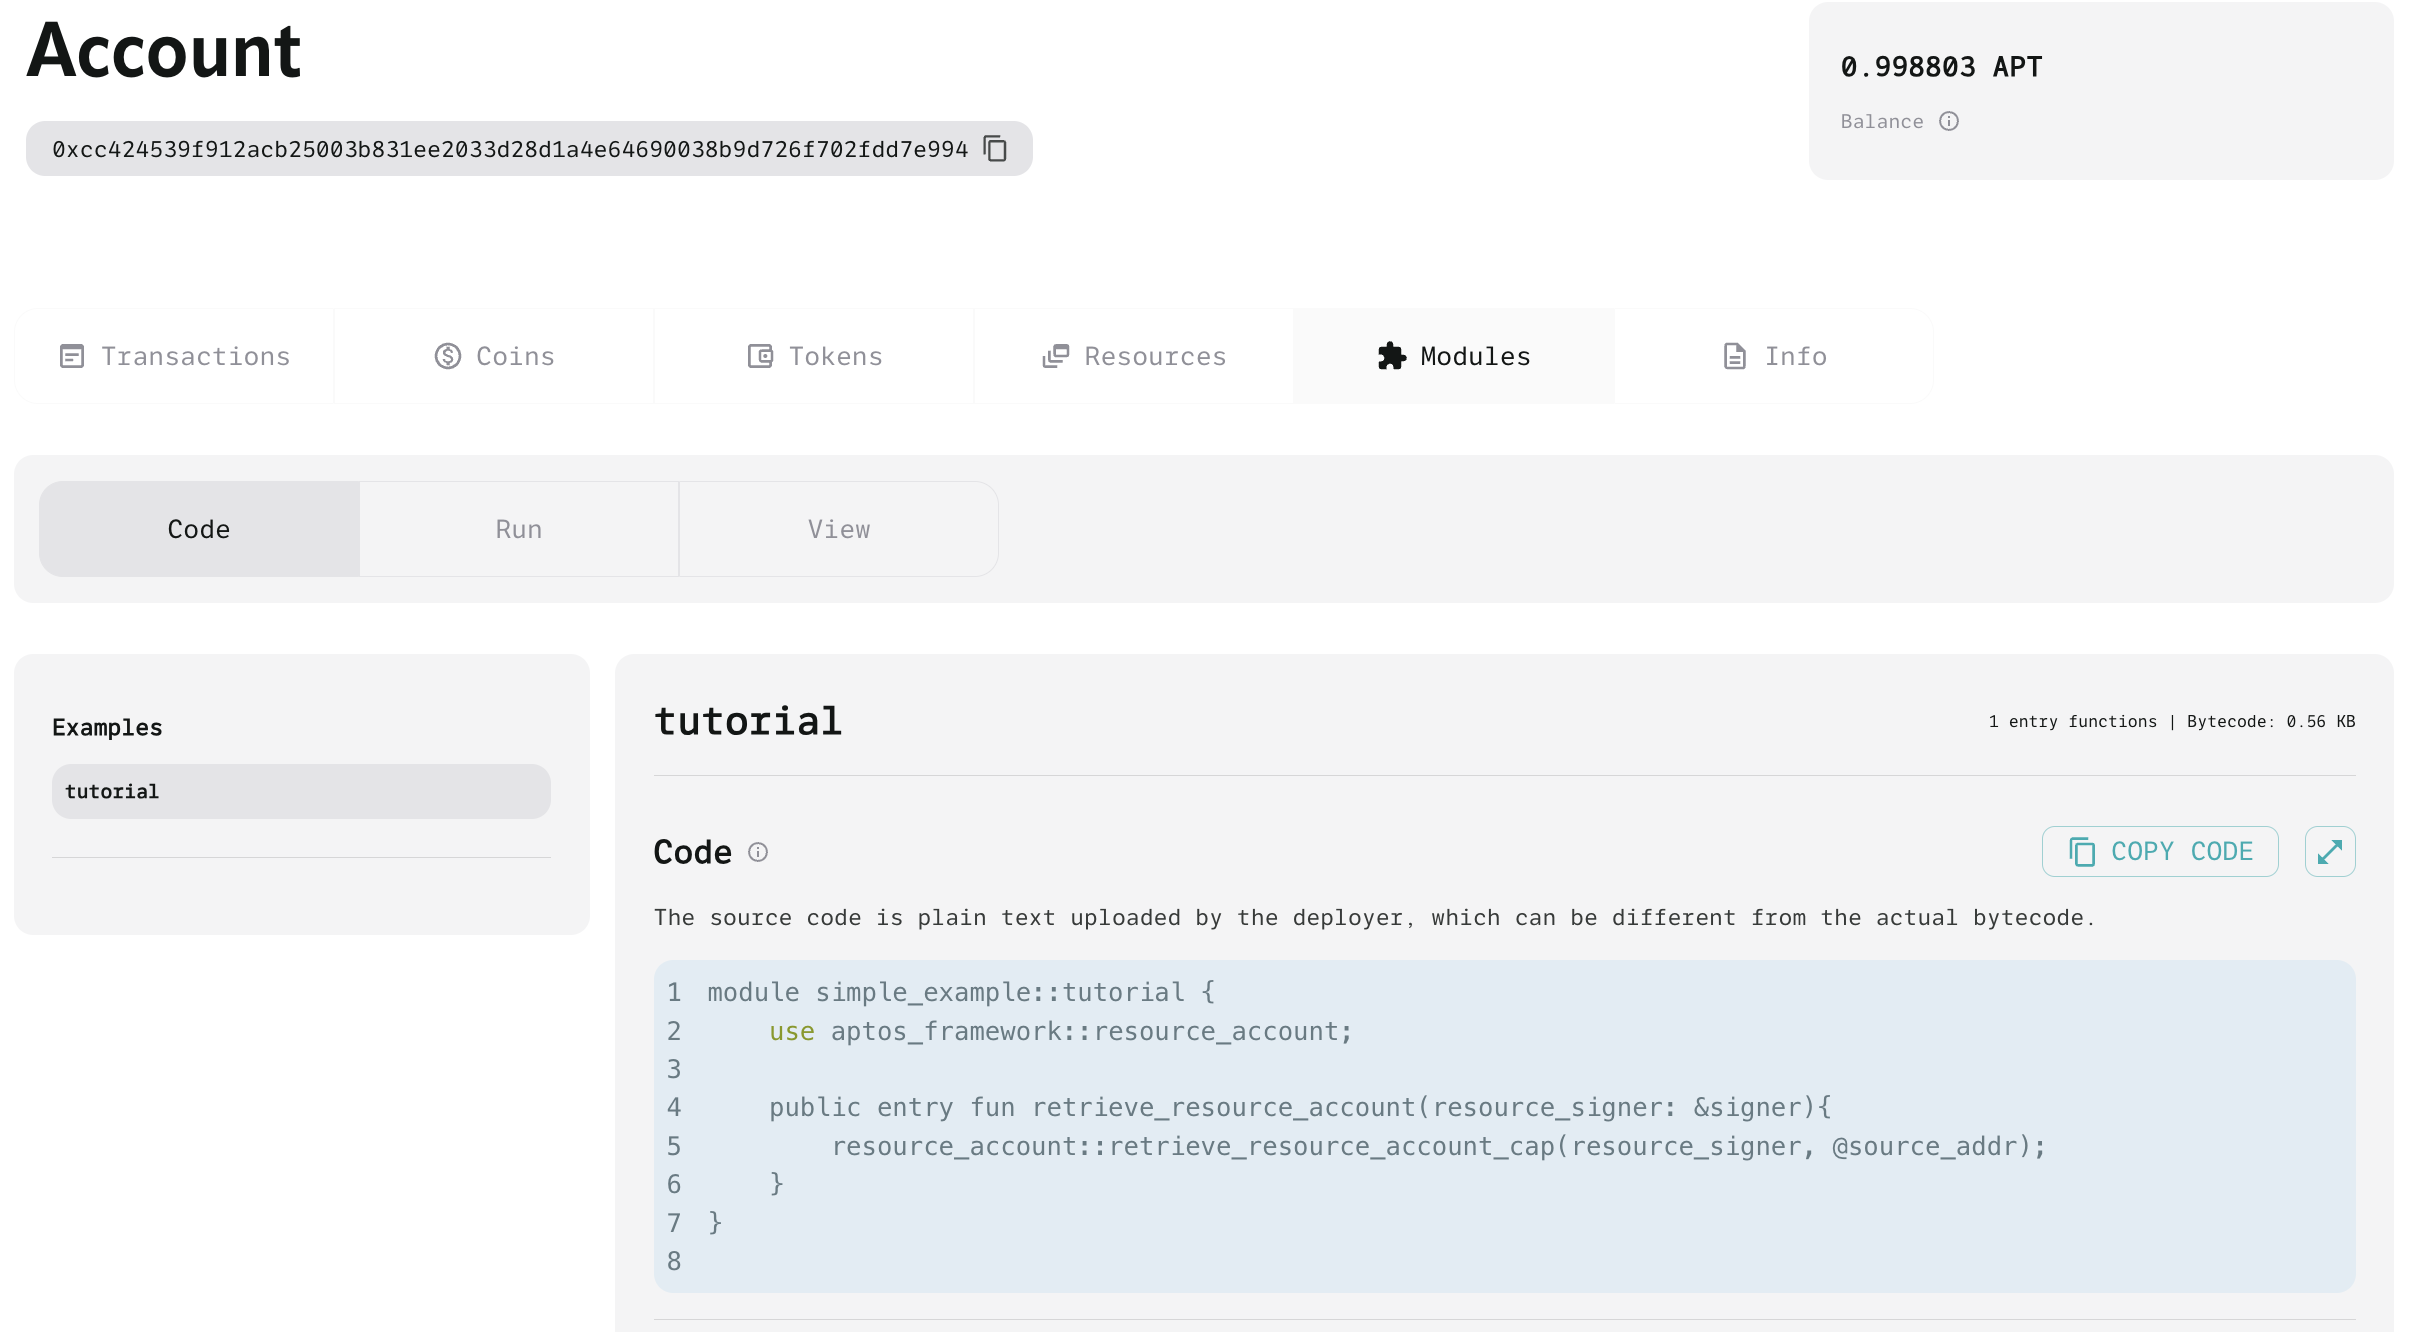The width and height of the screenshot is (2416, 1332).
Task: Click the Code section info icon
Action: (x=758, y=852)
